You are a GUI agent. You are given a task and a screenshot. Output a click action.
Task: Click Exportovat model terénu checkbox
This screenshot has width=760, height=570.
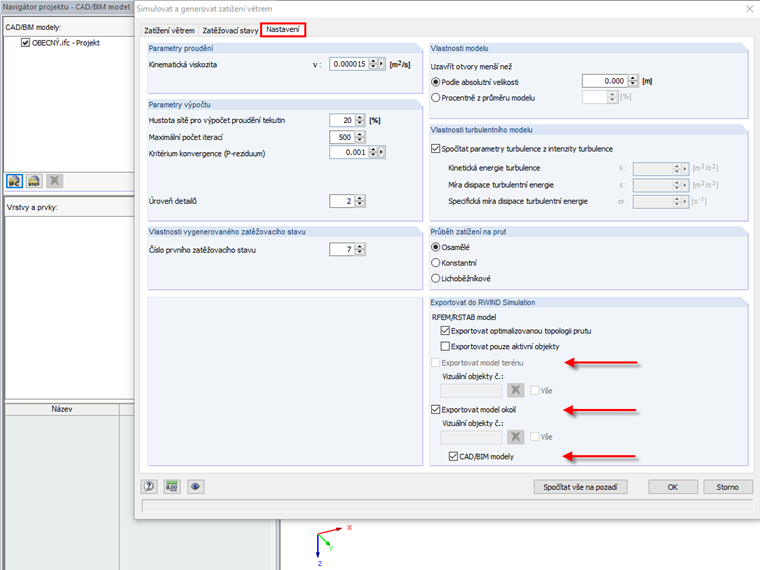coord(435,363)
